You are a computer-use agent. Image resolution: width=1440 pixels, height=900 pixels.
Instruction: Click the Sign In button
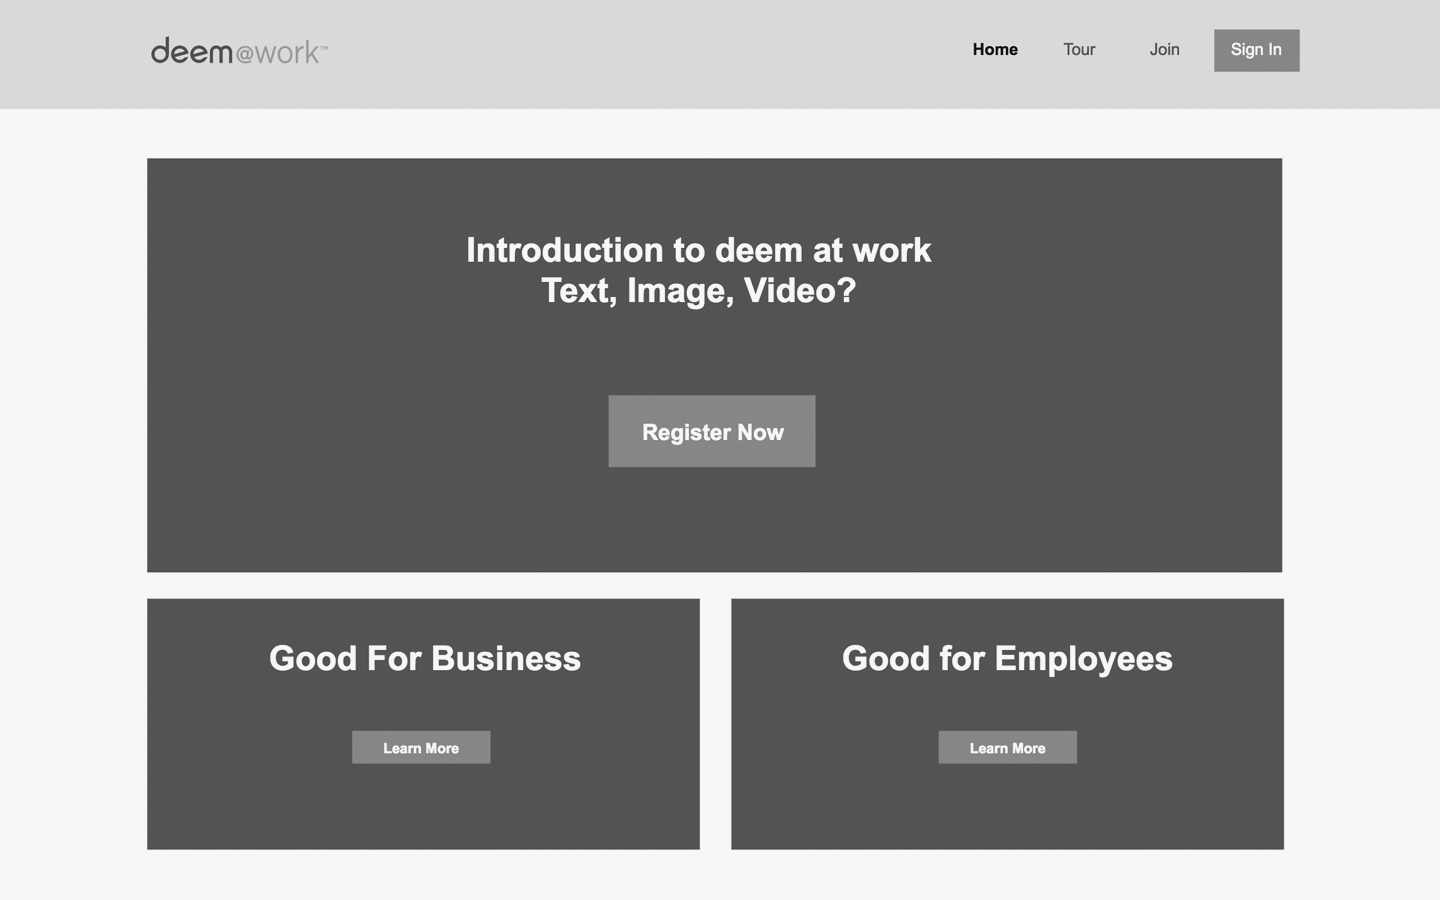[x=1256, y=50]
